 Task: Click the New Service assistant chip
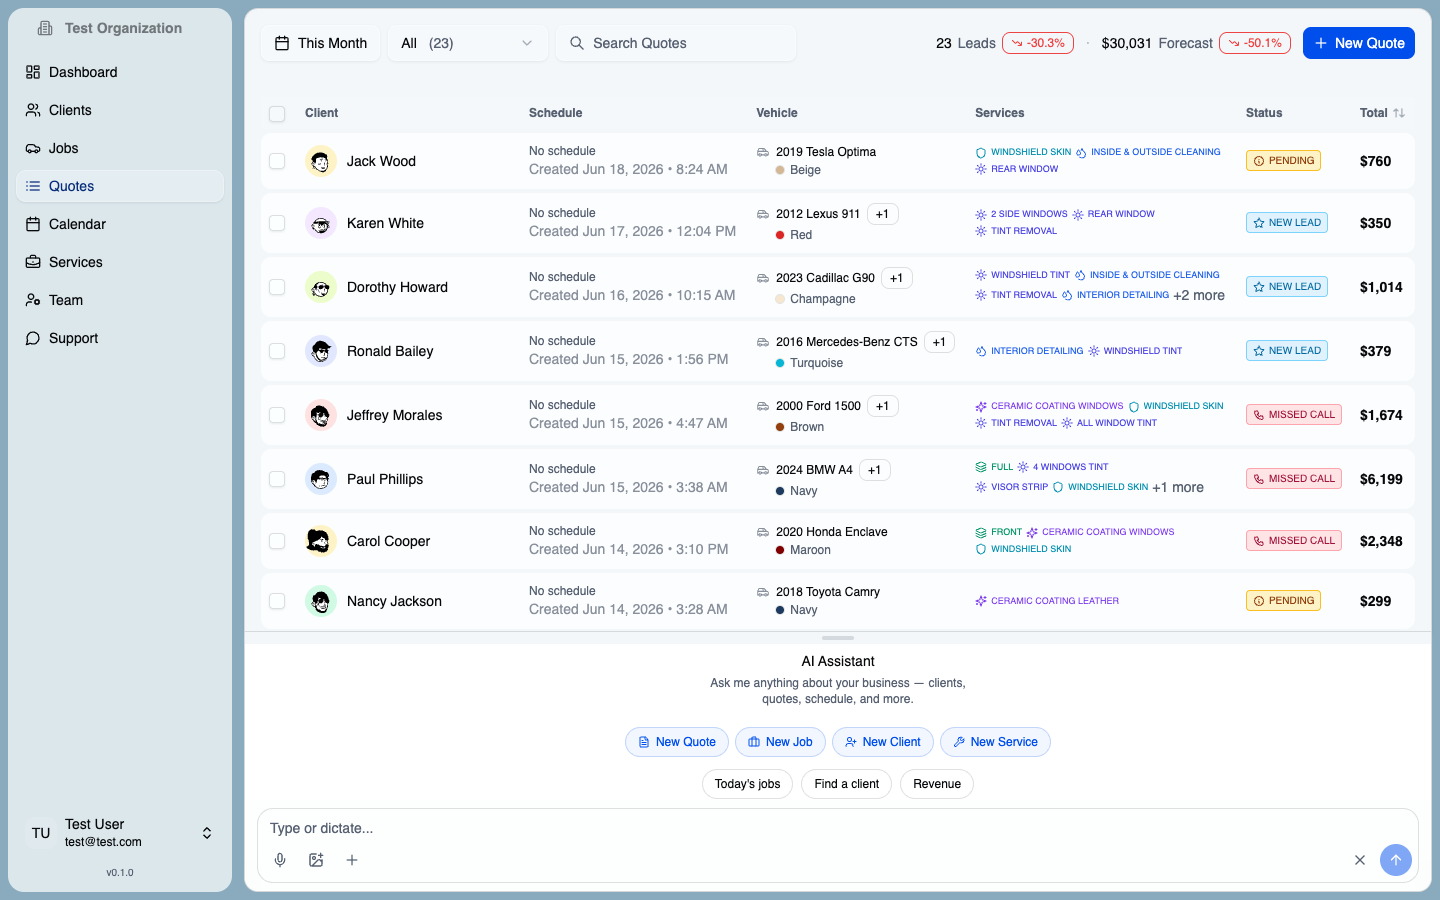[x=995, y=742]
